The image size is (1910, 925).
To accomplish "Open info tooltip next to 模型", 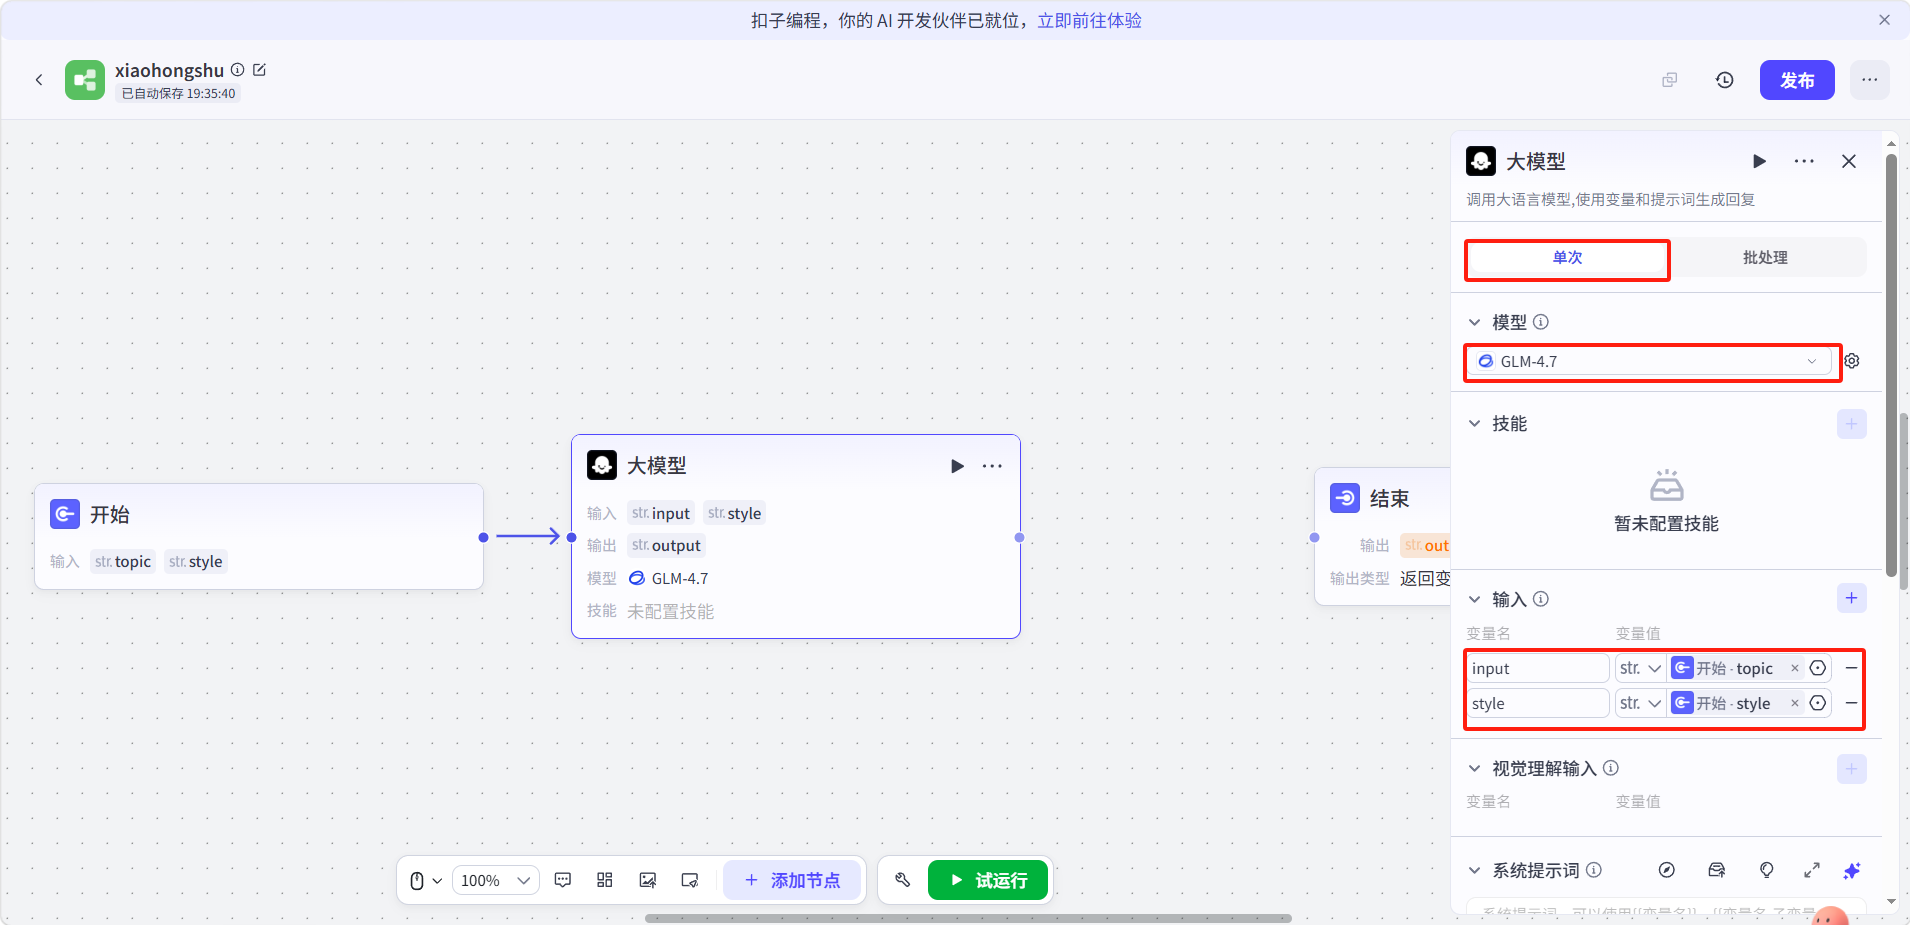I will (1541, 322).
